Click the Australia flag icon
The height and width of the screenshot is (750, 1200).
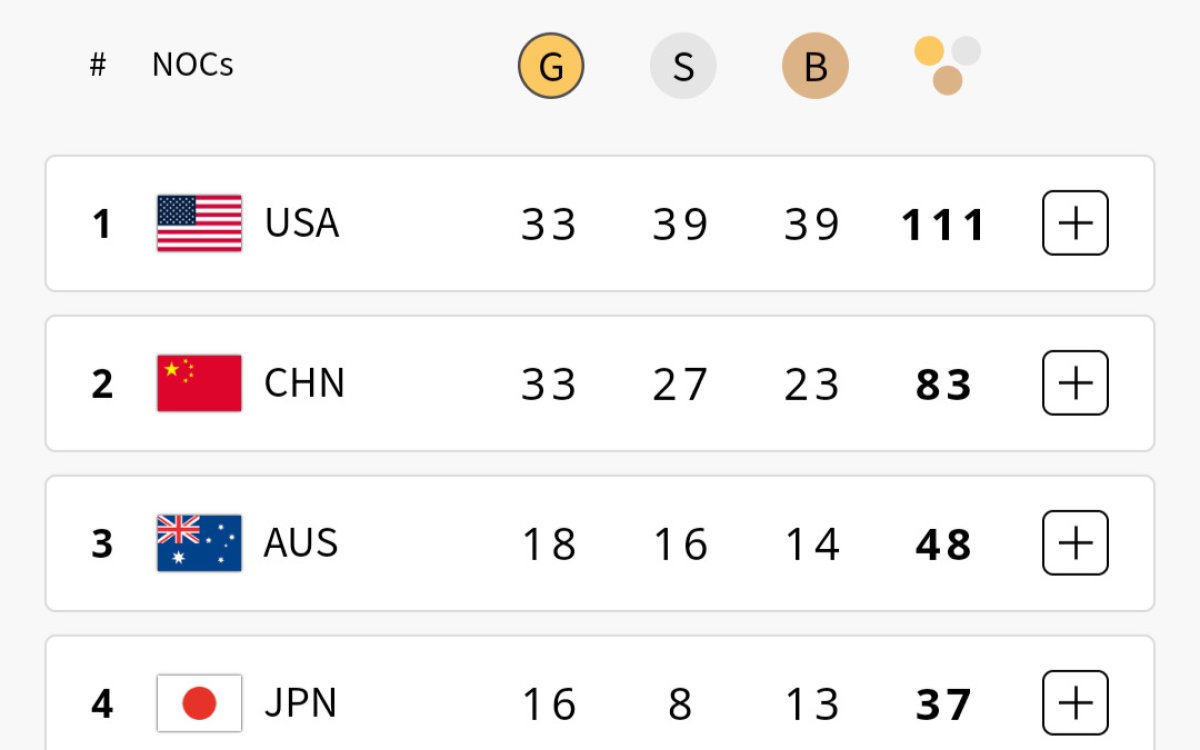coord(199,543)
